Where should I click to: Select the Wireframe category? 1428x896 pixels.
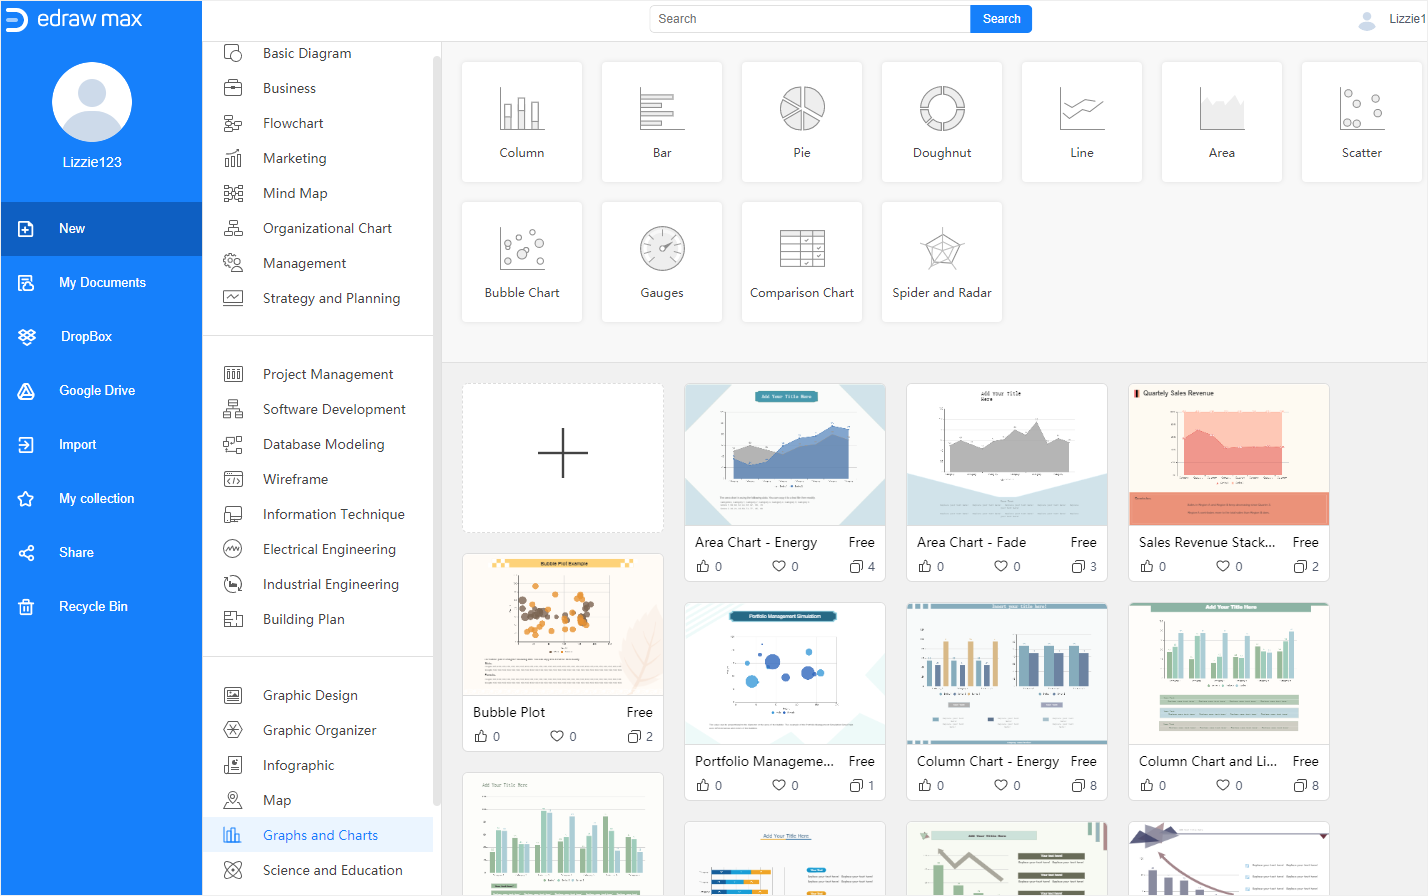[318, 479]
